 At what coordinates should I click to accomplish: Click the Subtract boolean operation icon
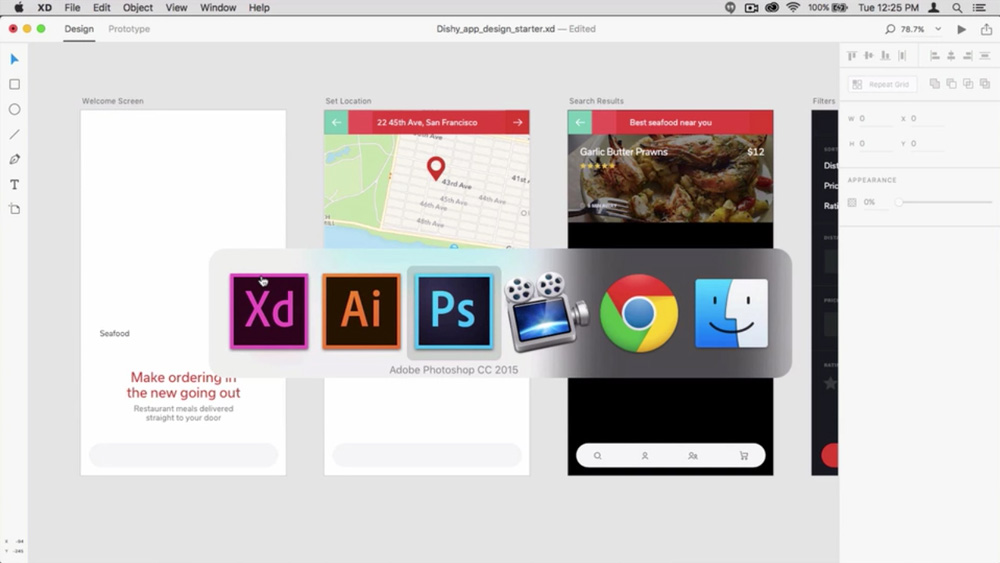[951, 84]
